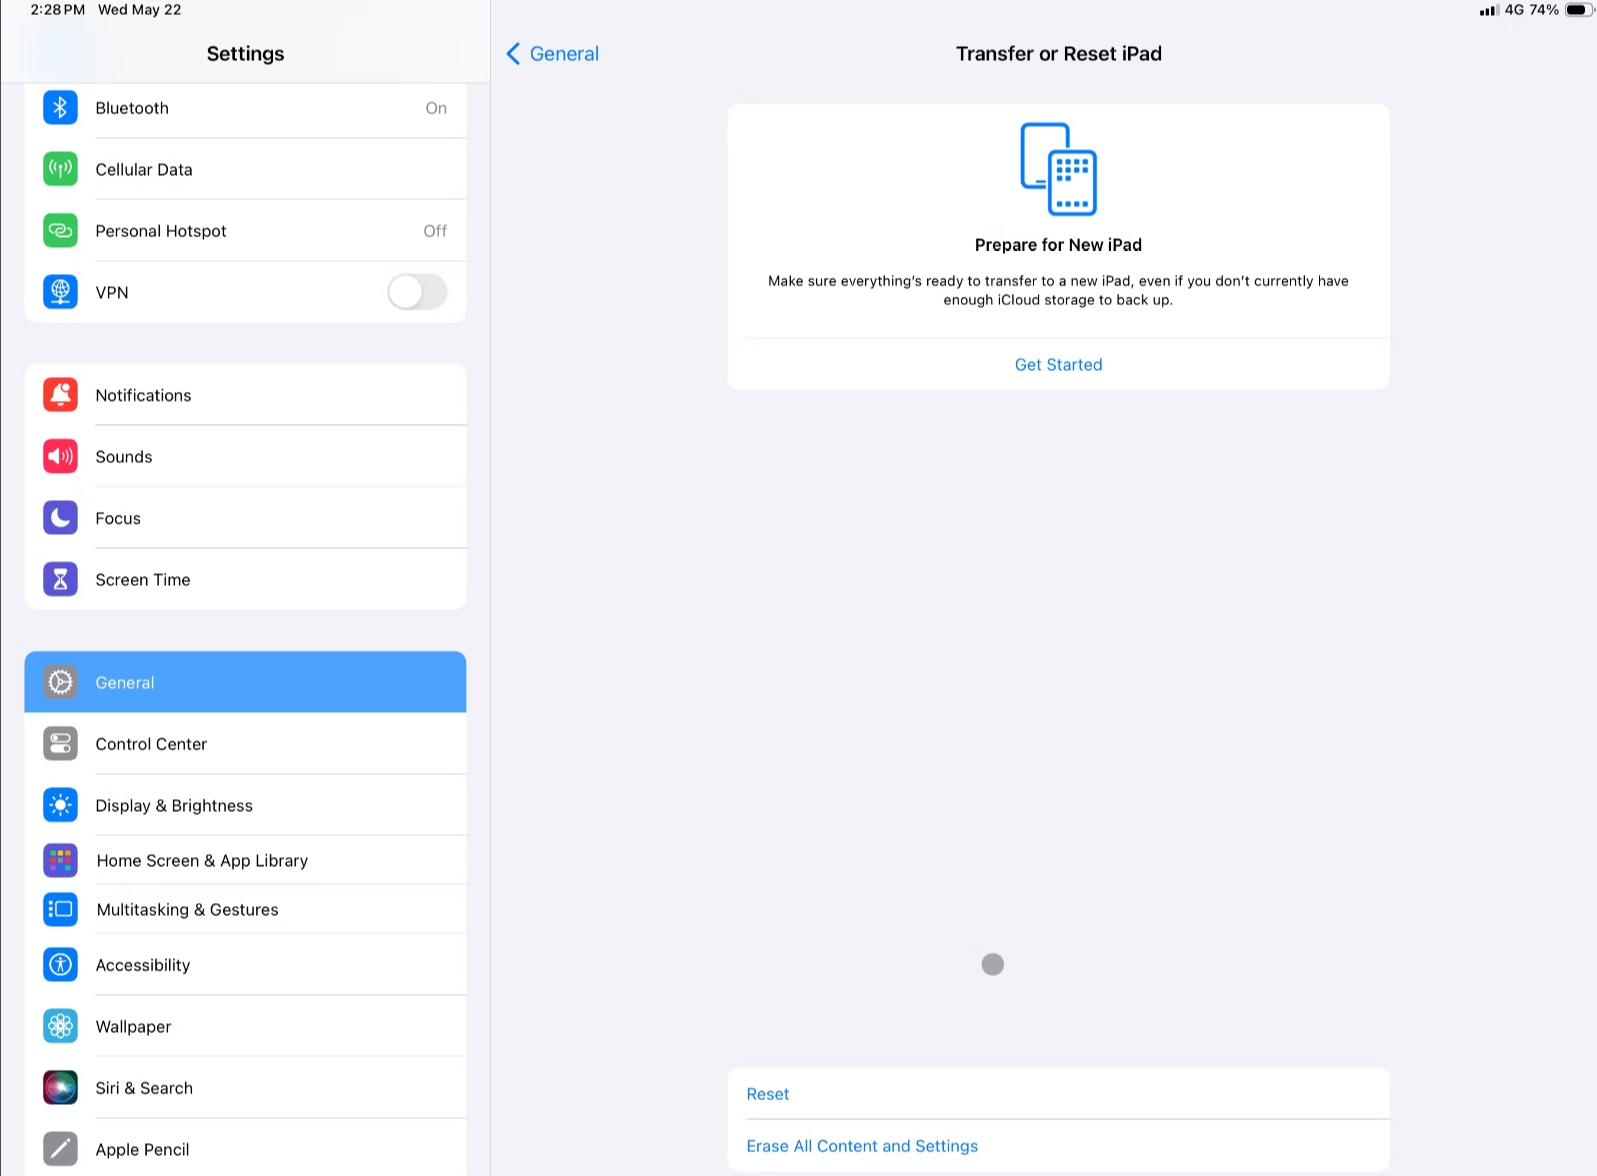
Task: Tap the Cellular Data antenna icon
Action: point(60,169)
